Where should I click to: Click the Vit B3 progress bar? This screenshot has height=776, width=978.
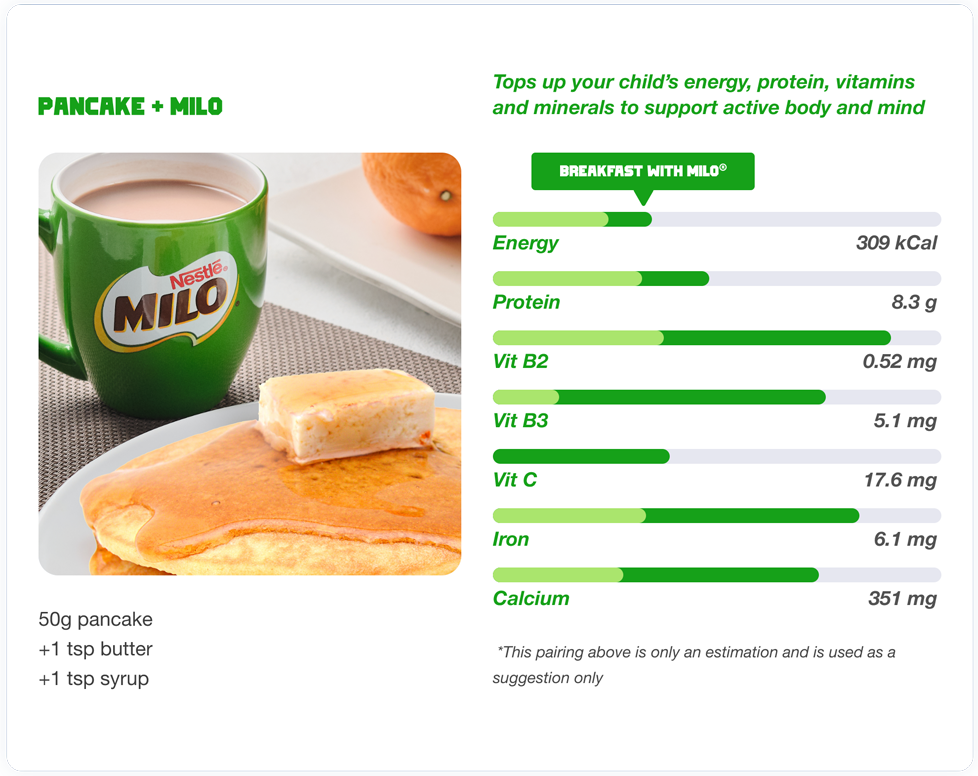(x=717, y=397)
